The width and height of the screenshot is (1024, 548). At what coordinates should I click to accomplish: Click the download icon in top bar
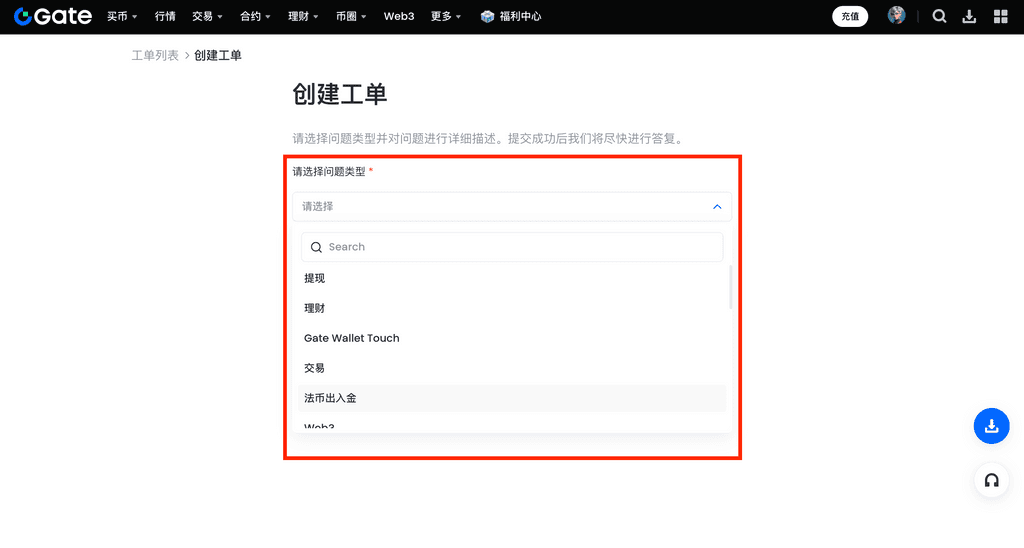click(x=969, y=16)
